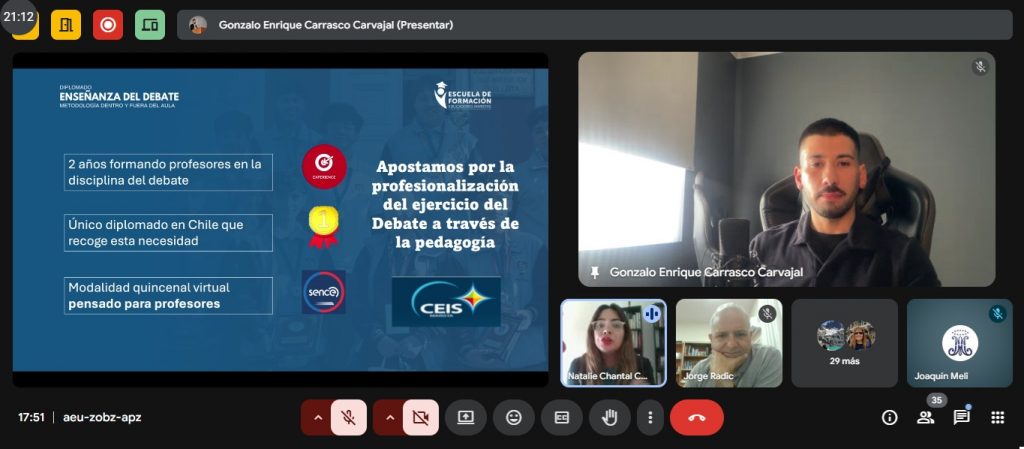1024x449 pixels.
Task: Select Jorge Radic's video thumbnail
Action: coord(728,343)
